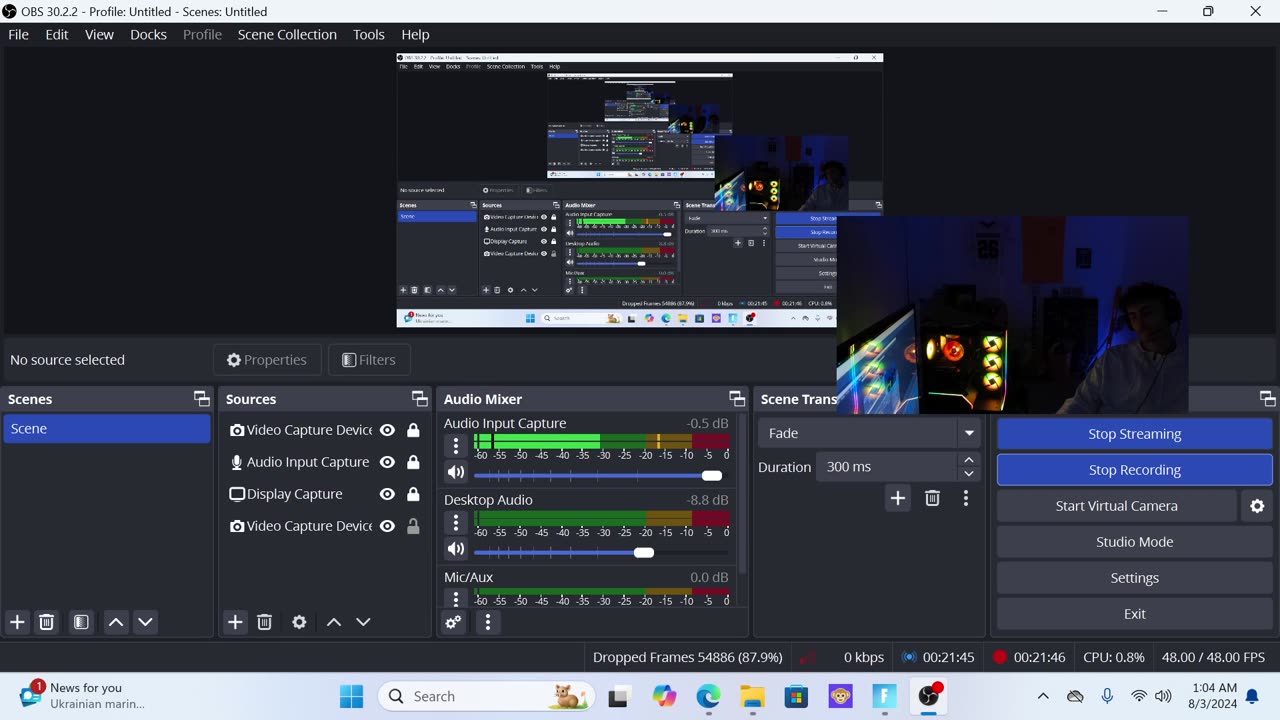
Task: Open transition properties dots menu
Action: (x=966, y=498)
